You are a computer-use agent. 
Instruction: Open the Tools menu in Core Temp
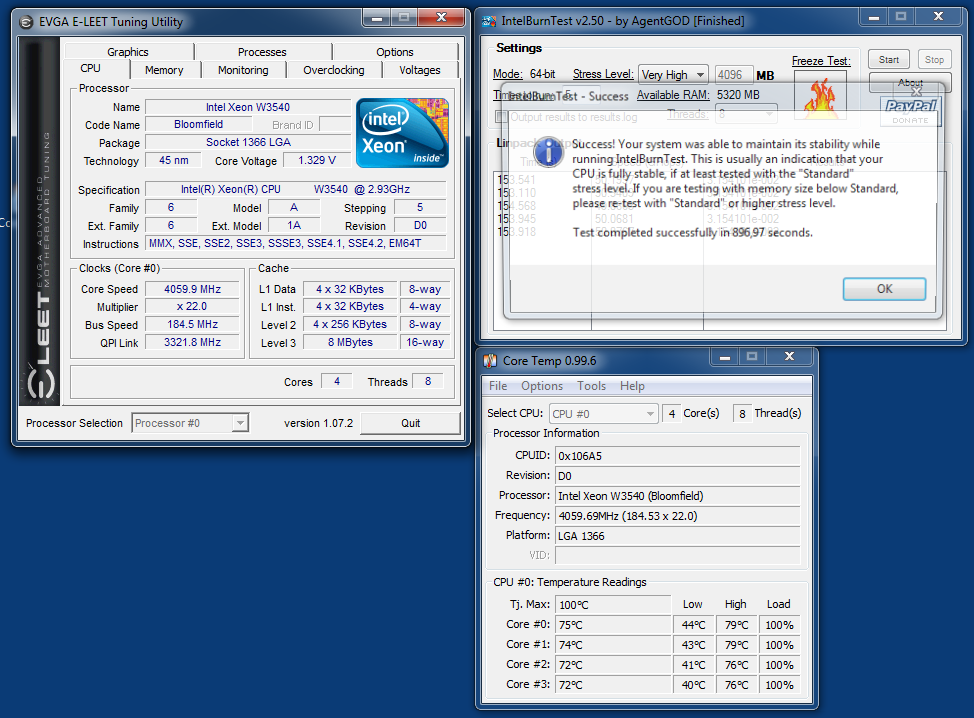point(591,386)
